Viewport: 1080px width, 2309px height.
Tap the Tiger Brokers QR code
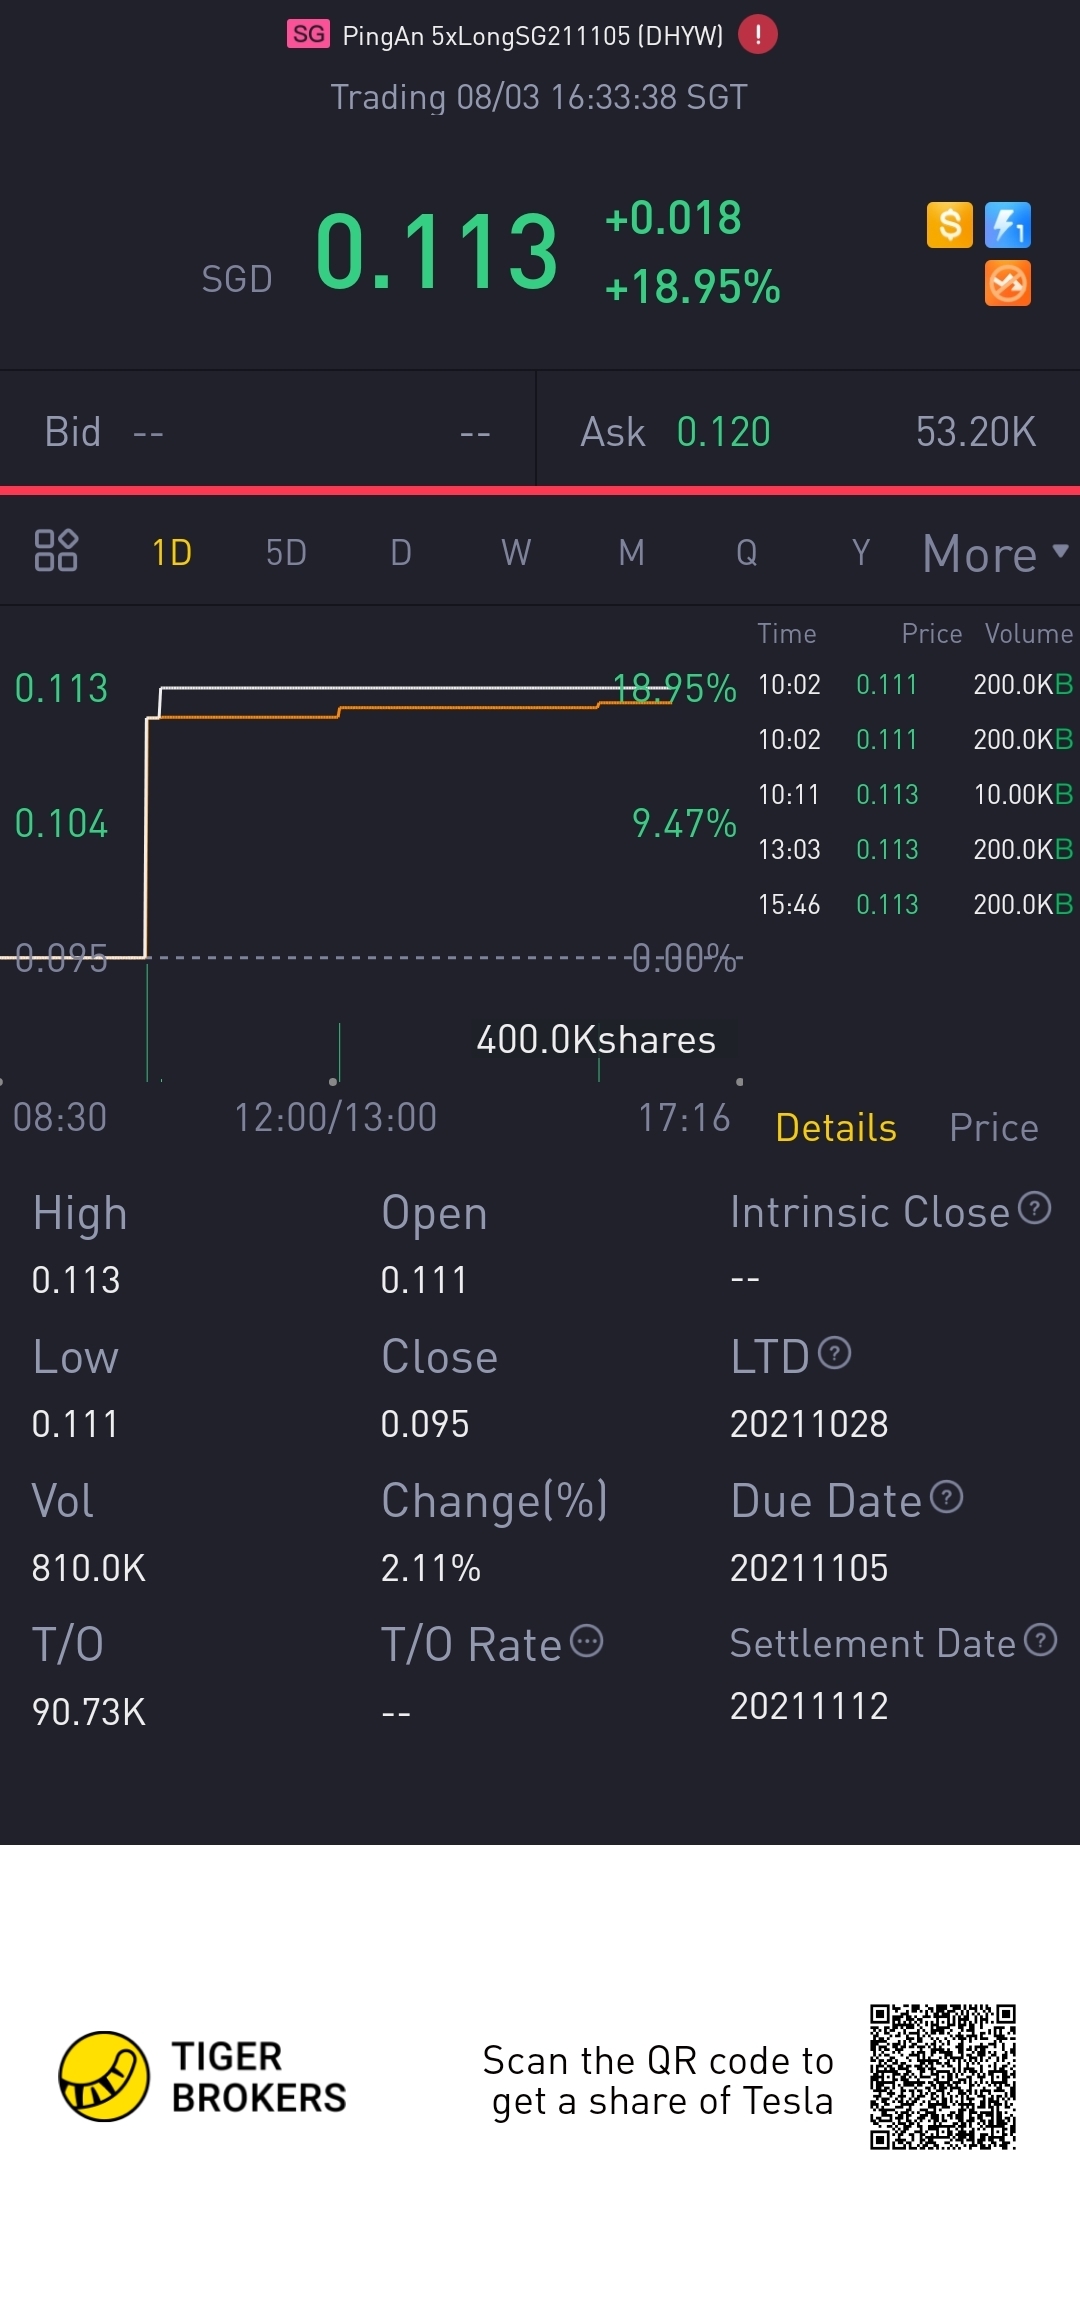[942, 2076]
